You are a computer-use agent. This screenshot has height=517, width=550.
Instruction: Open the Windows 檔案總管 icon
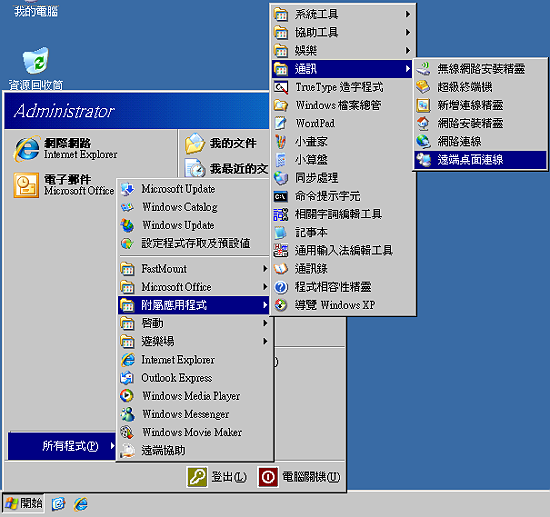click(281, 105)
